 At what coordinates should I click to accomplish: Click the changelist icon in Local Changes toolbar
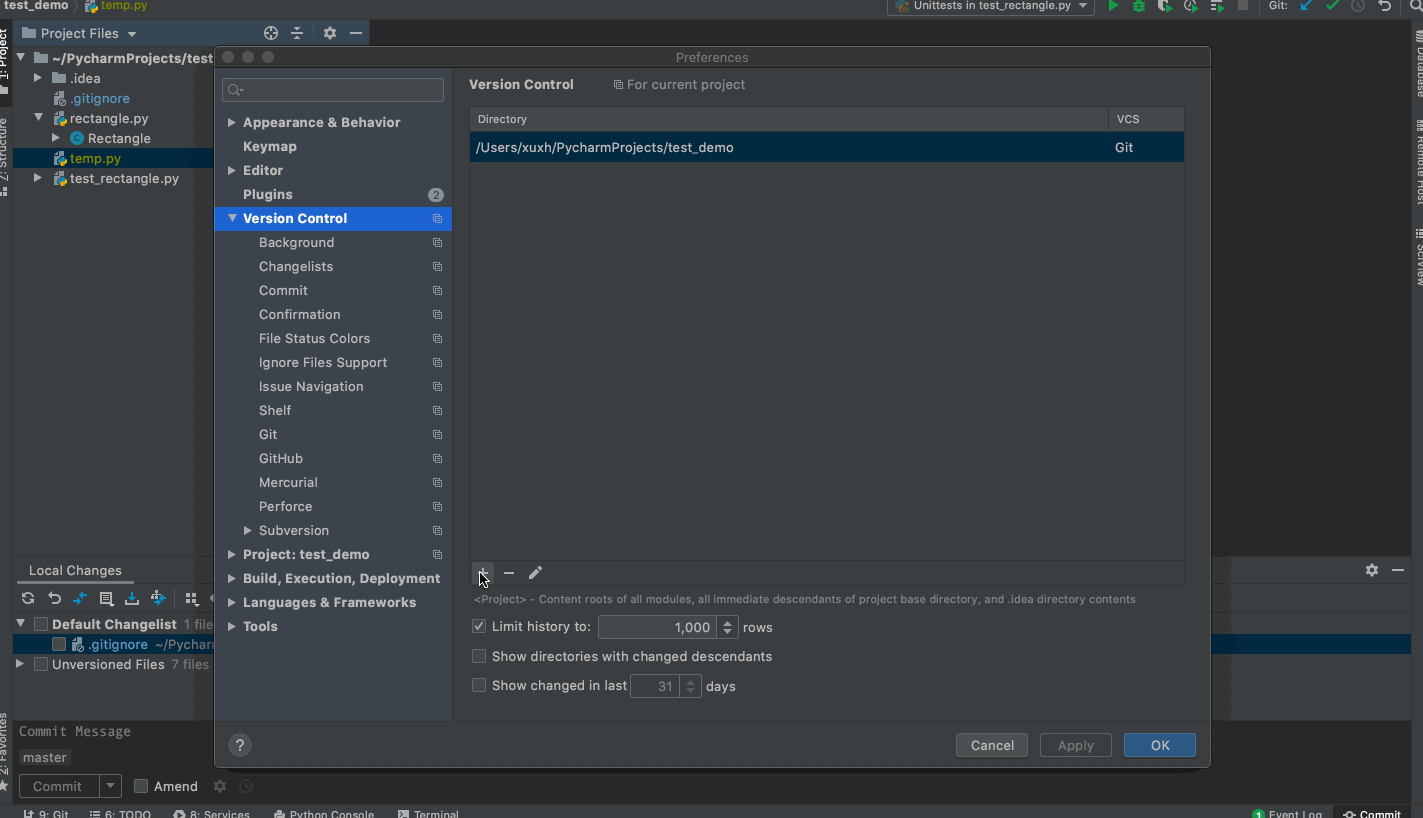pyautogui.click(x=106, y=598)
